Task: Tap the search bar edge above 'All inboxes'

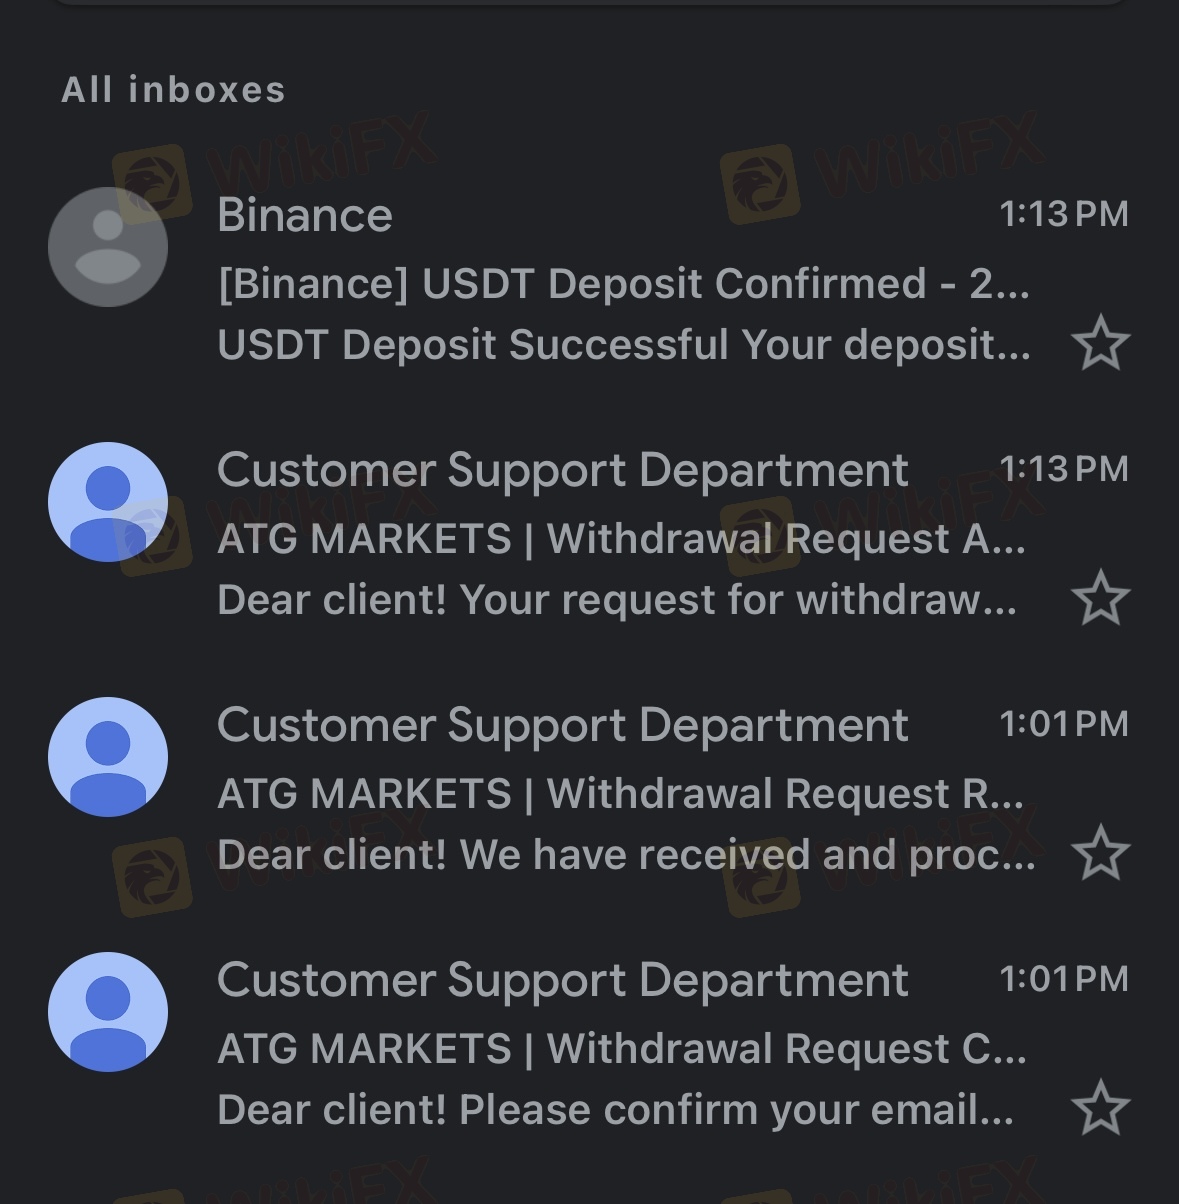Action: click(589, 3)
